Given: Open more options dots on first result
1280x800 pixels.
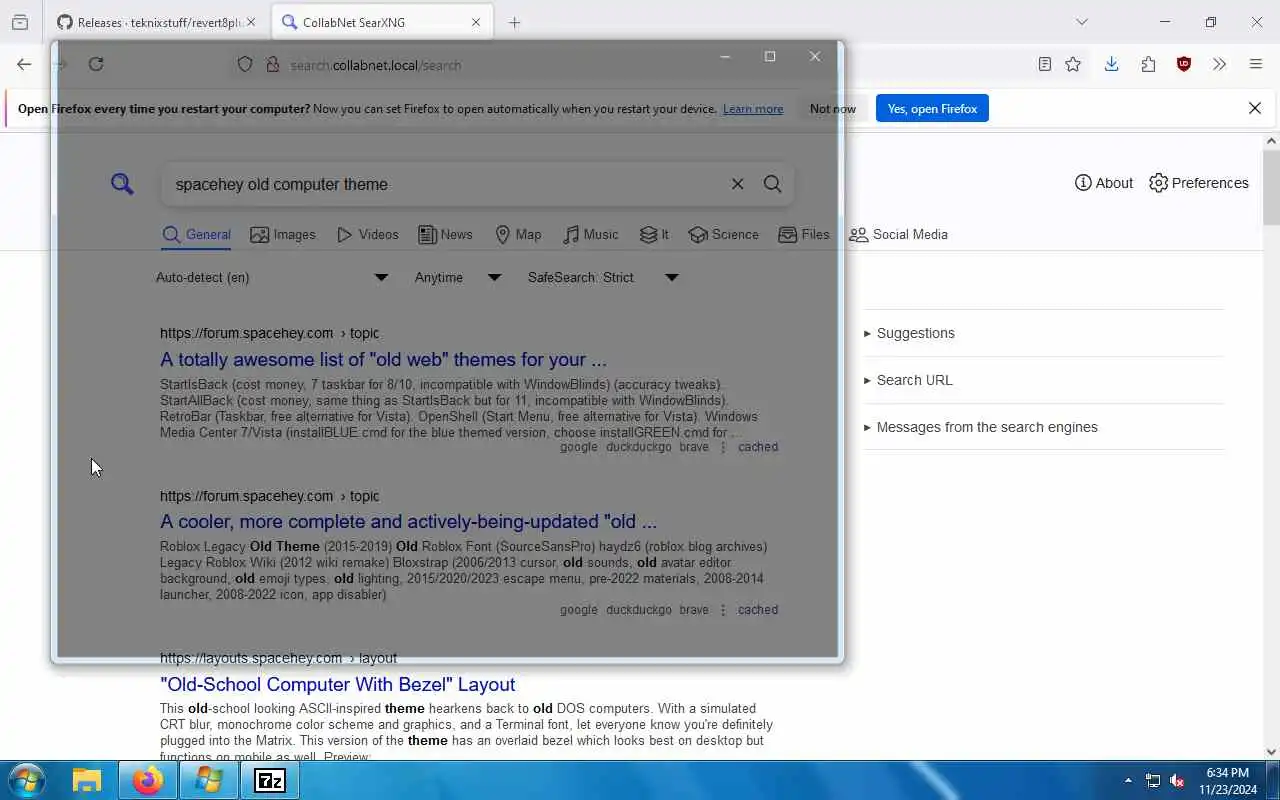Looking at the screenshot, I should pyautogui.click(x=723, y=447).
